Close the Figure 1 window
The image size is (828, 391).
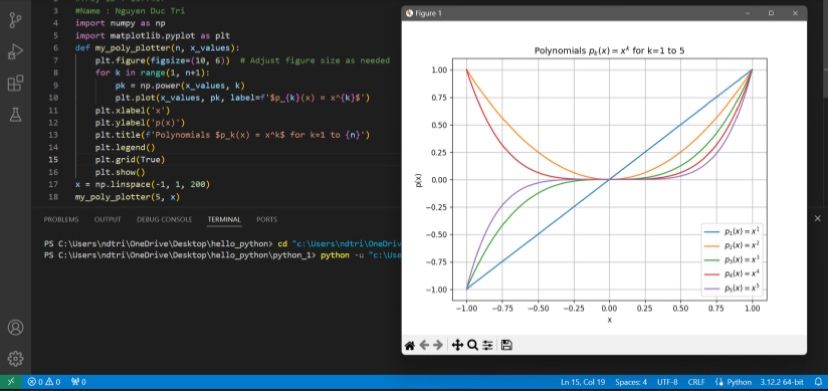coord(795,13)
